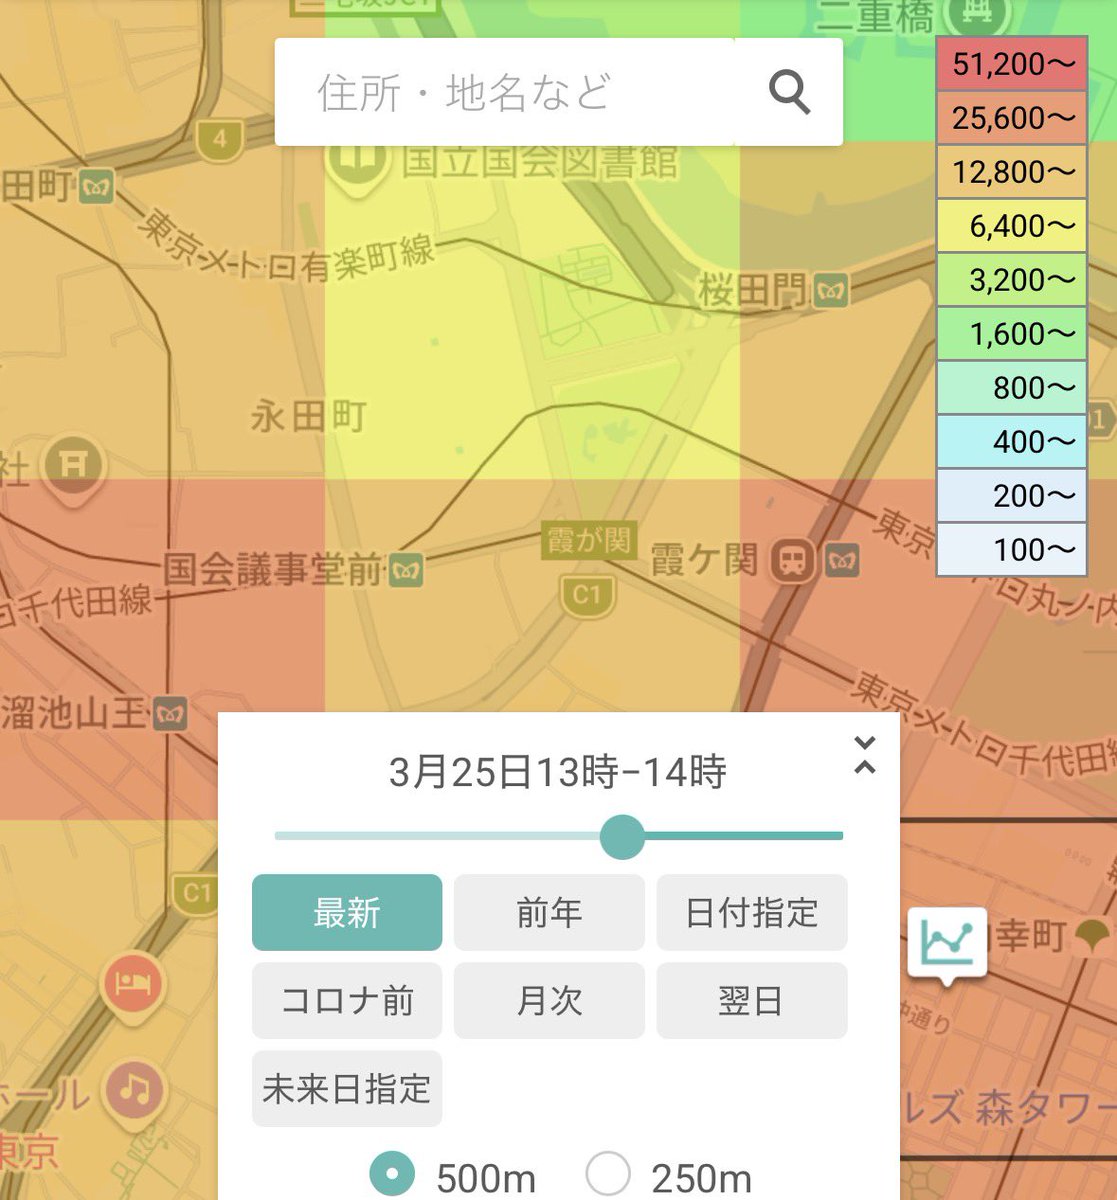The height and width of the screenshot is (1200, 1117).
Task: Click the shrine marker icon on map
Action: point(73,466)
